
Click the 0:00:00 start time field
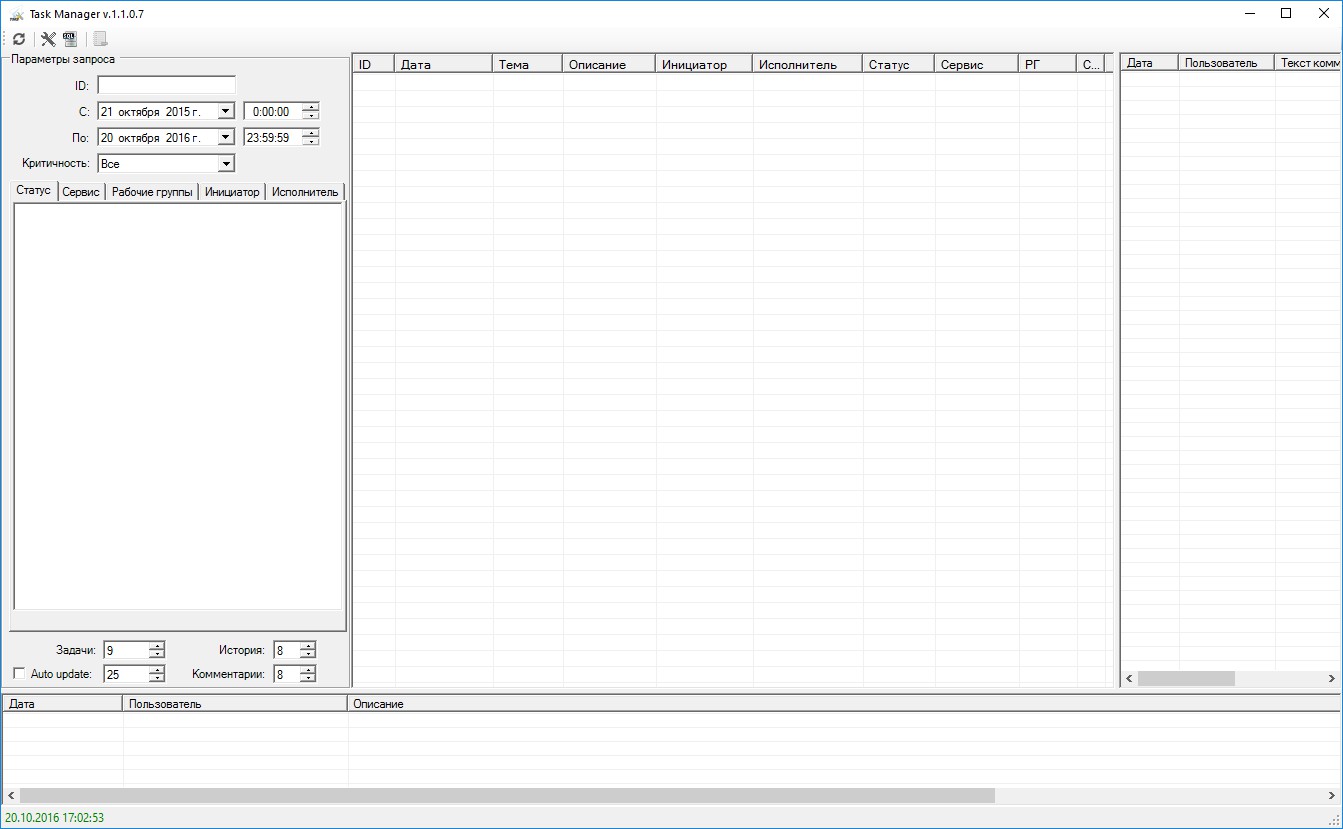[x=273, y=112]
